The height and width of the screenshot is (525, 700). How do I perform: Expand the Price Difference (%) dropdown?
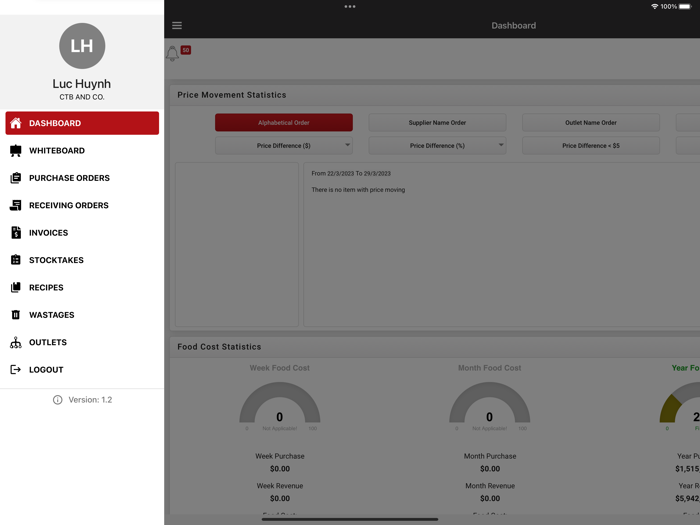pos(438,146)
